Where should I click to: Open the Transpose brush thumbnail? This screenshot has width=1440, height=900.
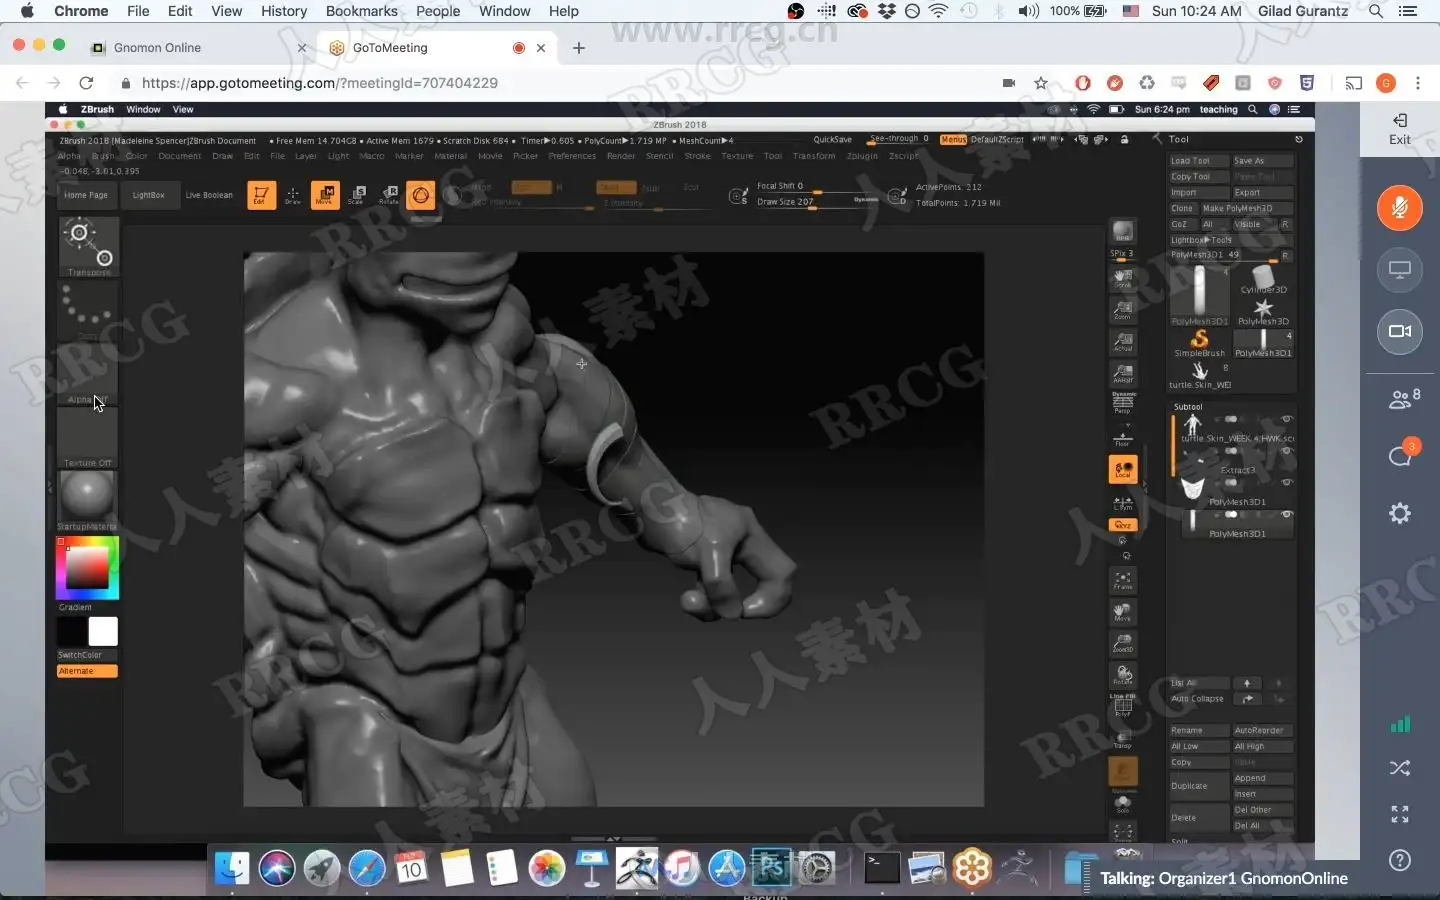tap(88, 247)
